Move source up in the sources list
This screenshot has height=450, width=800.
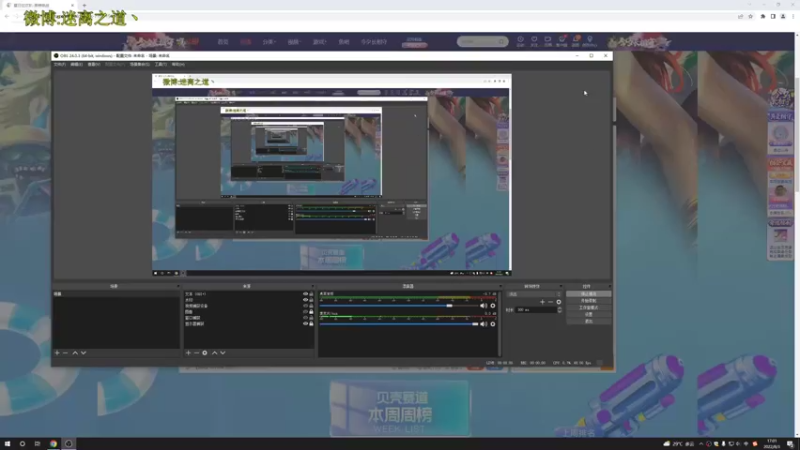[x=214, y=353]
